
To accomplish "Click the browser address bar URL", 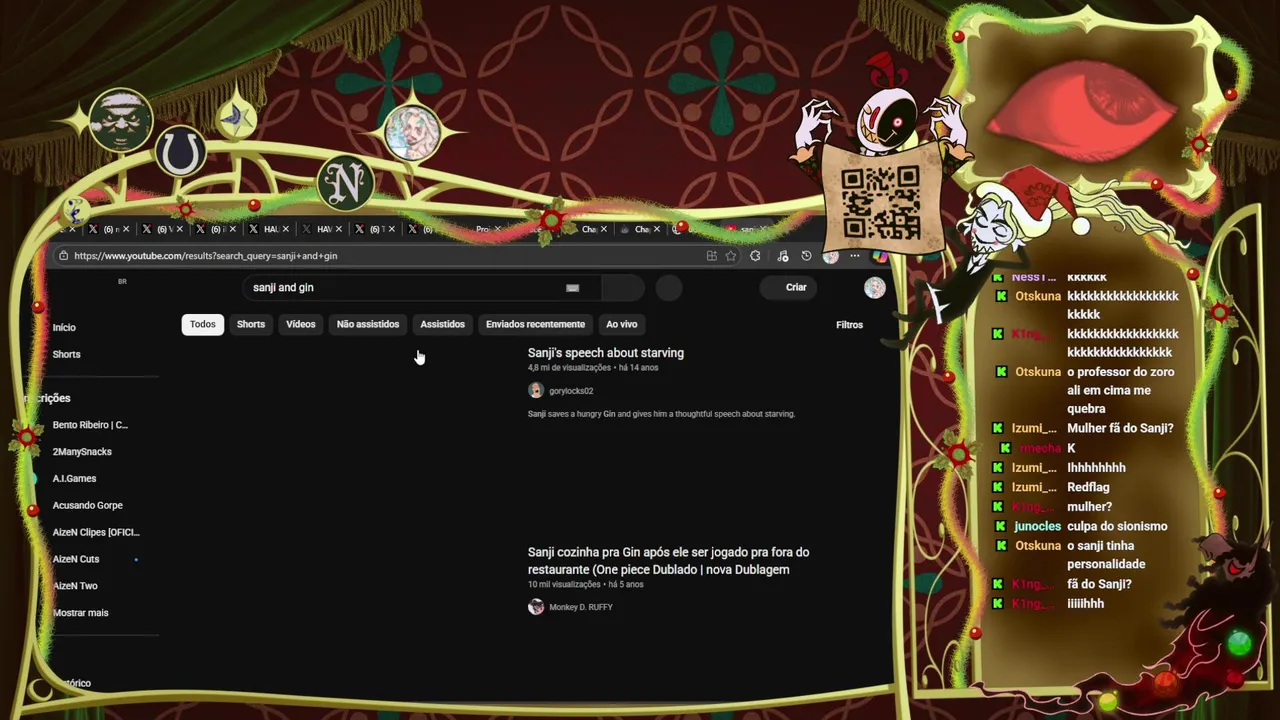I will (206, 256).
